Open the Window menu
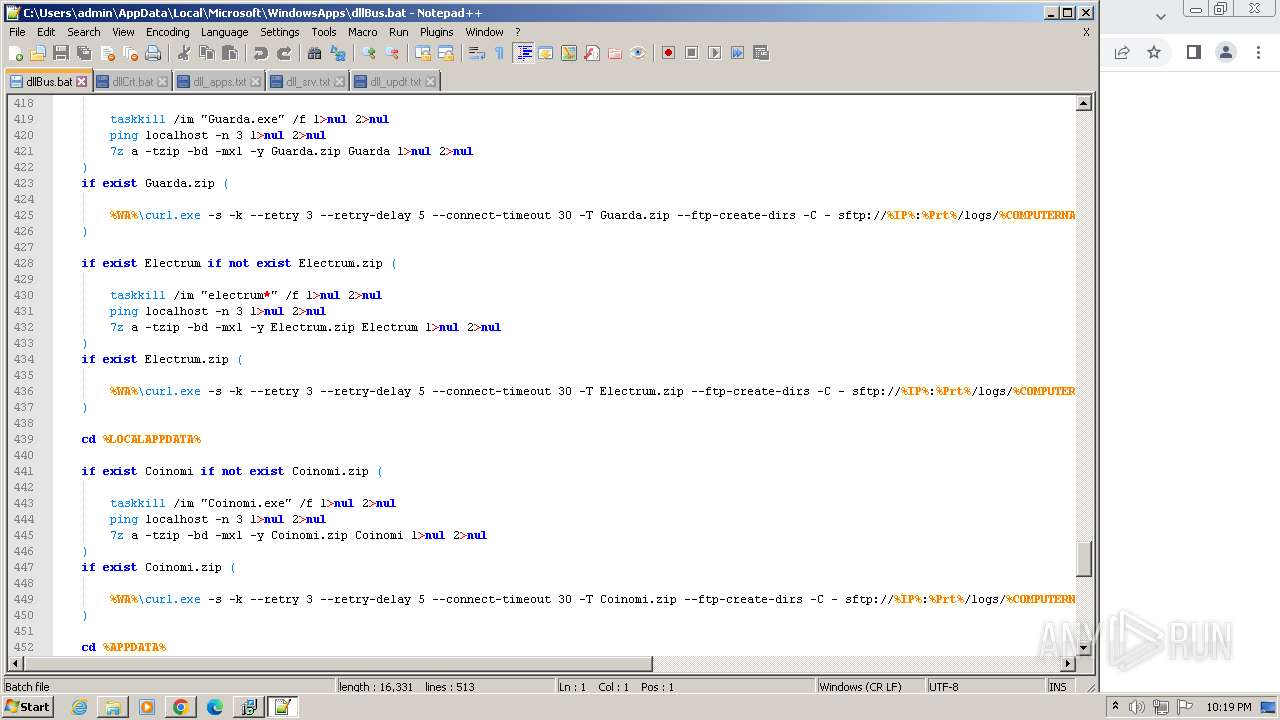 [x=484, y=32]
